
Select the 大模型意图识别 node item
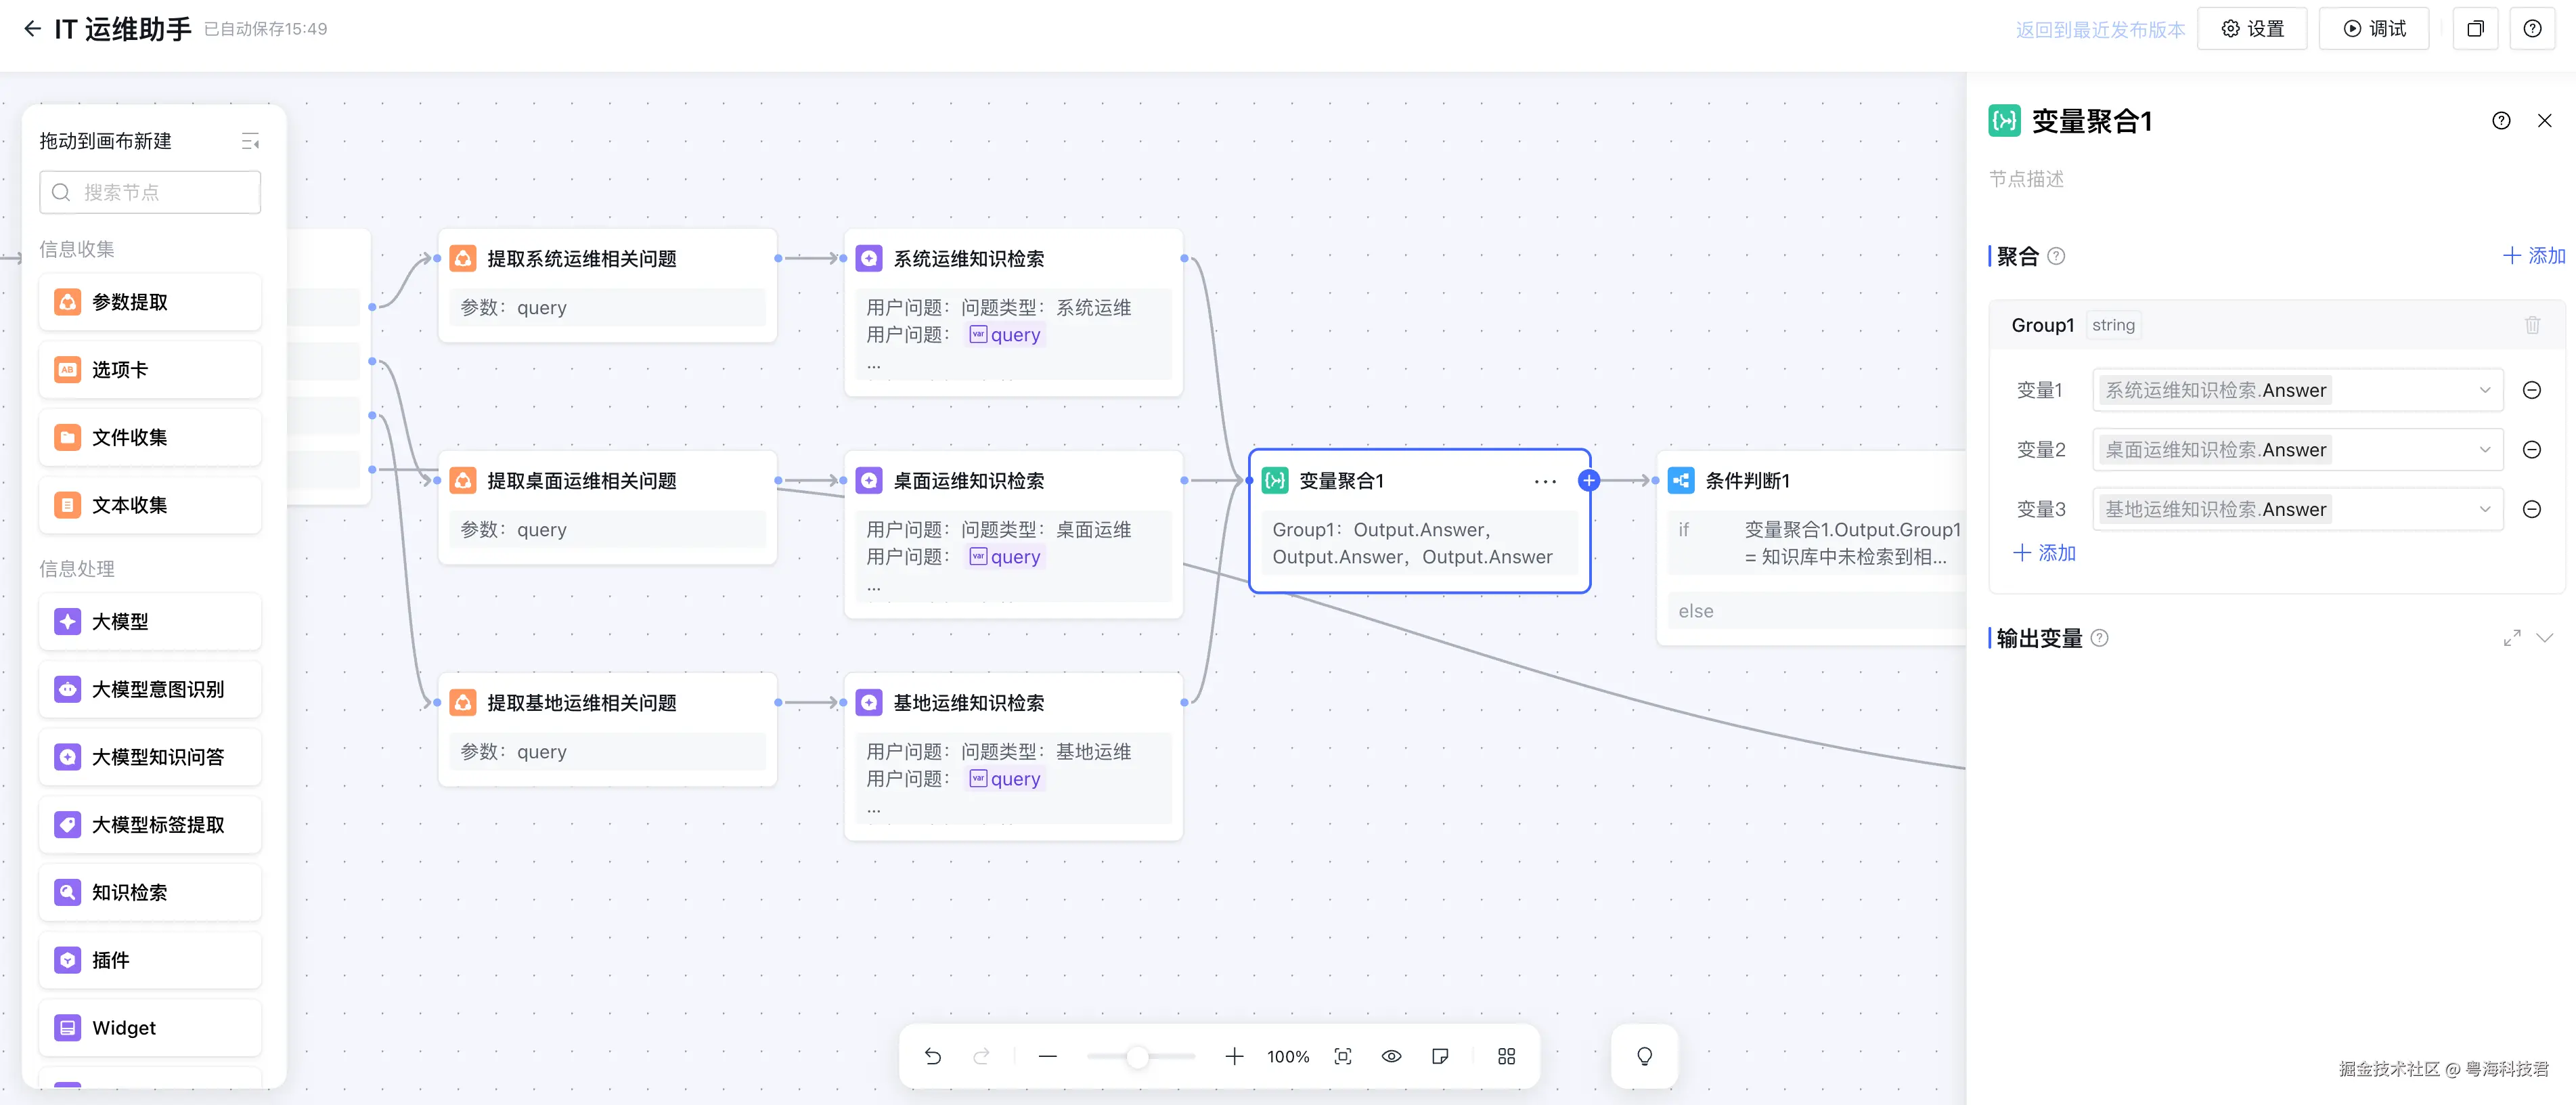click(150, 689)
